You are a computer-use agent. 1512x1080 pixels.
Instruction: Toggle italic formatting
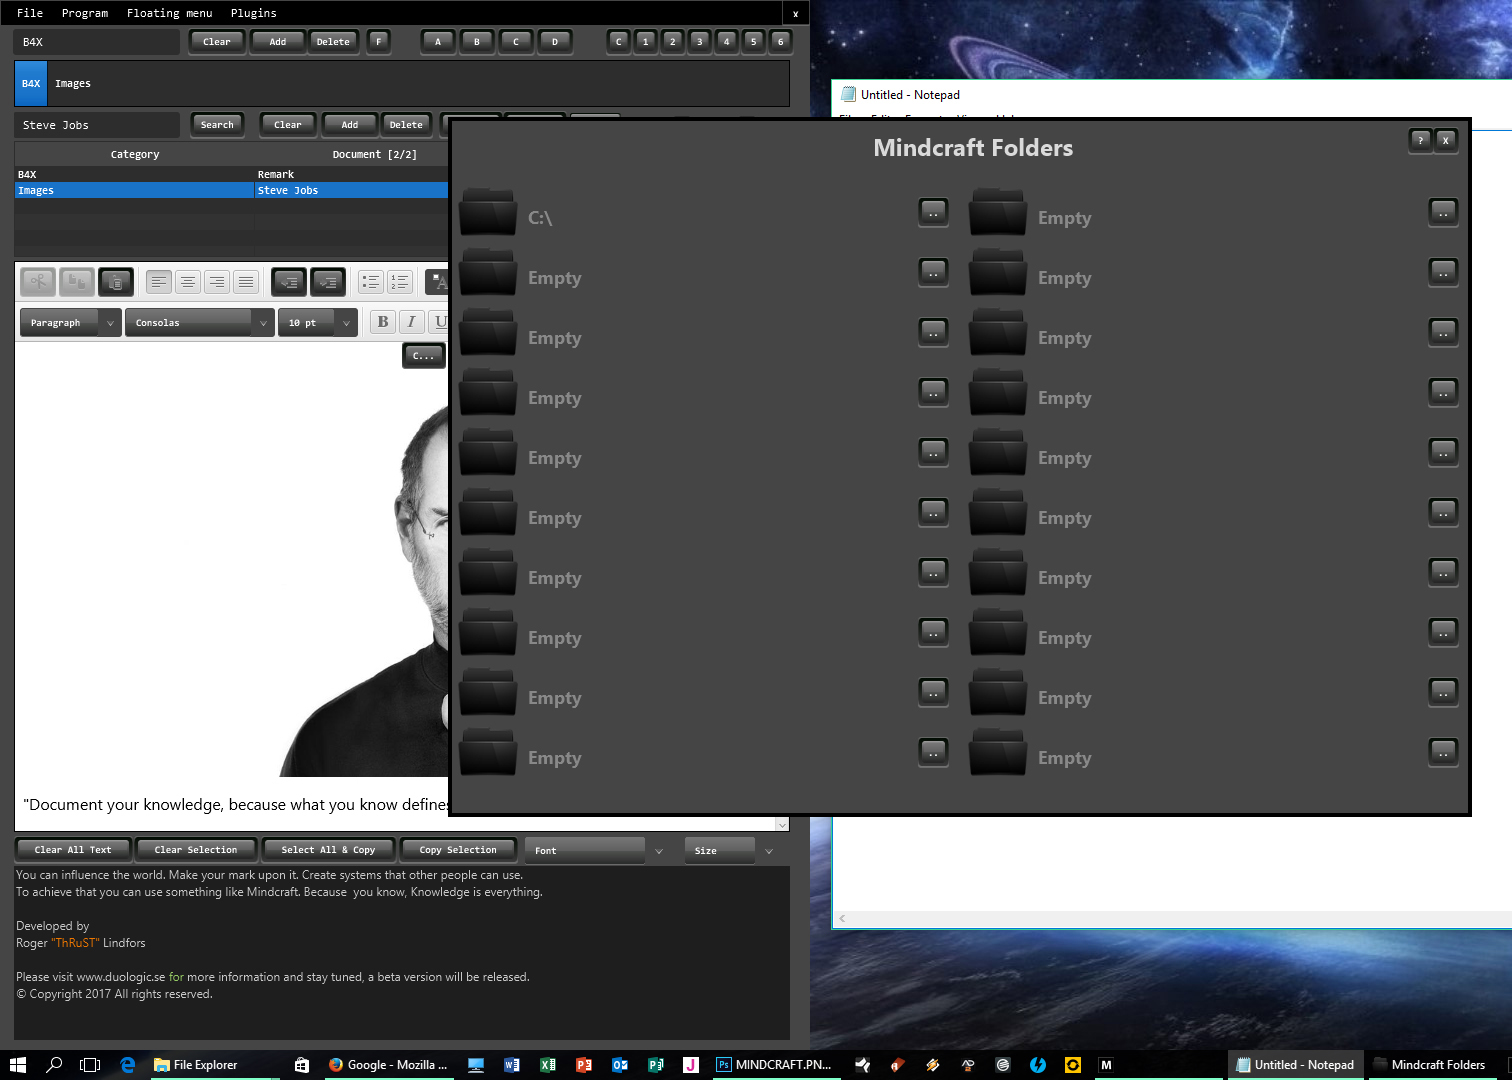coord(412,322)
